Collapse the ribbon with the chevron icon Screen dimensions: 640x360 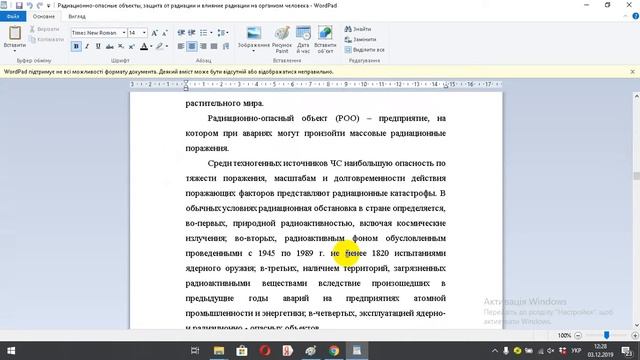click(x=625, y=16)
